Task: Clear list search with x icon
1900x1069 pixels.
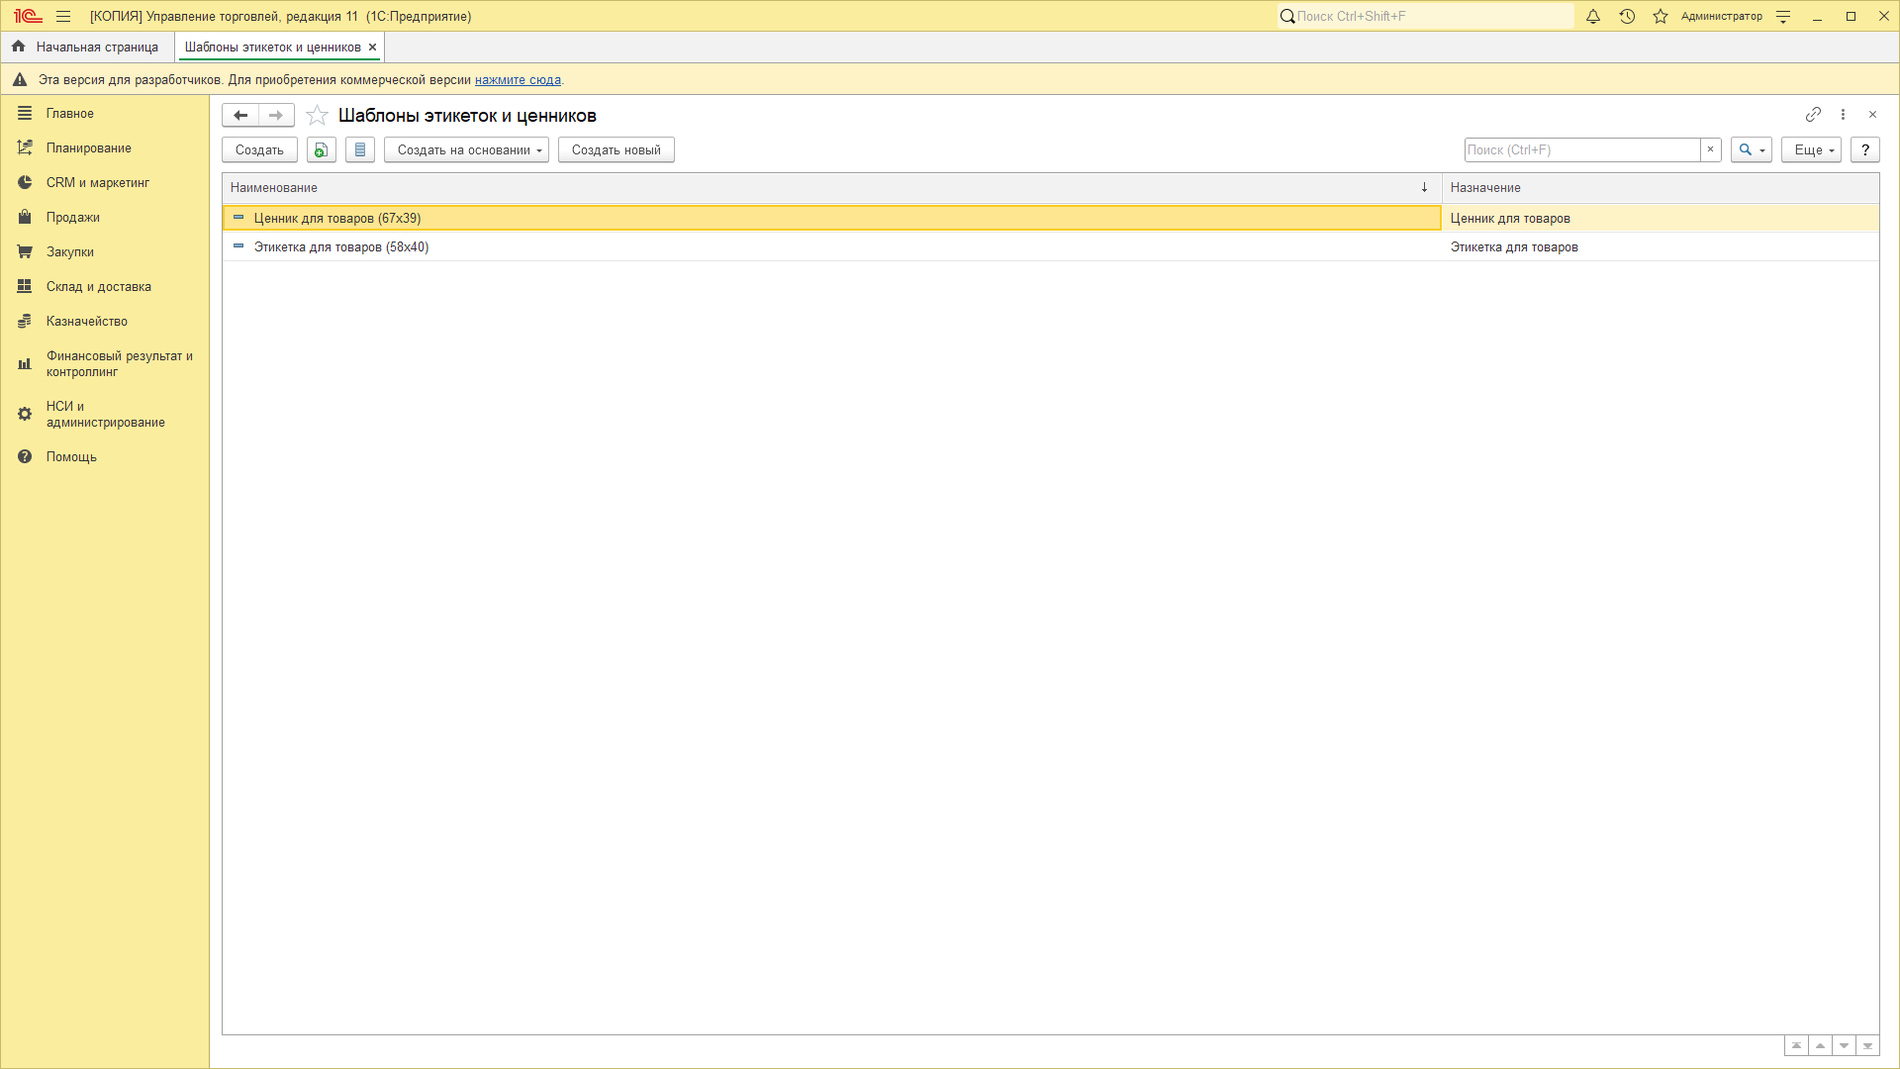Action: coord(1710,150)
